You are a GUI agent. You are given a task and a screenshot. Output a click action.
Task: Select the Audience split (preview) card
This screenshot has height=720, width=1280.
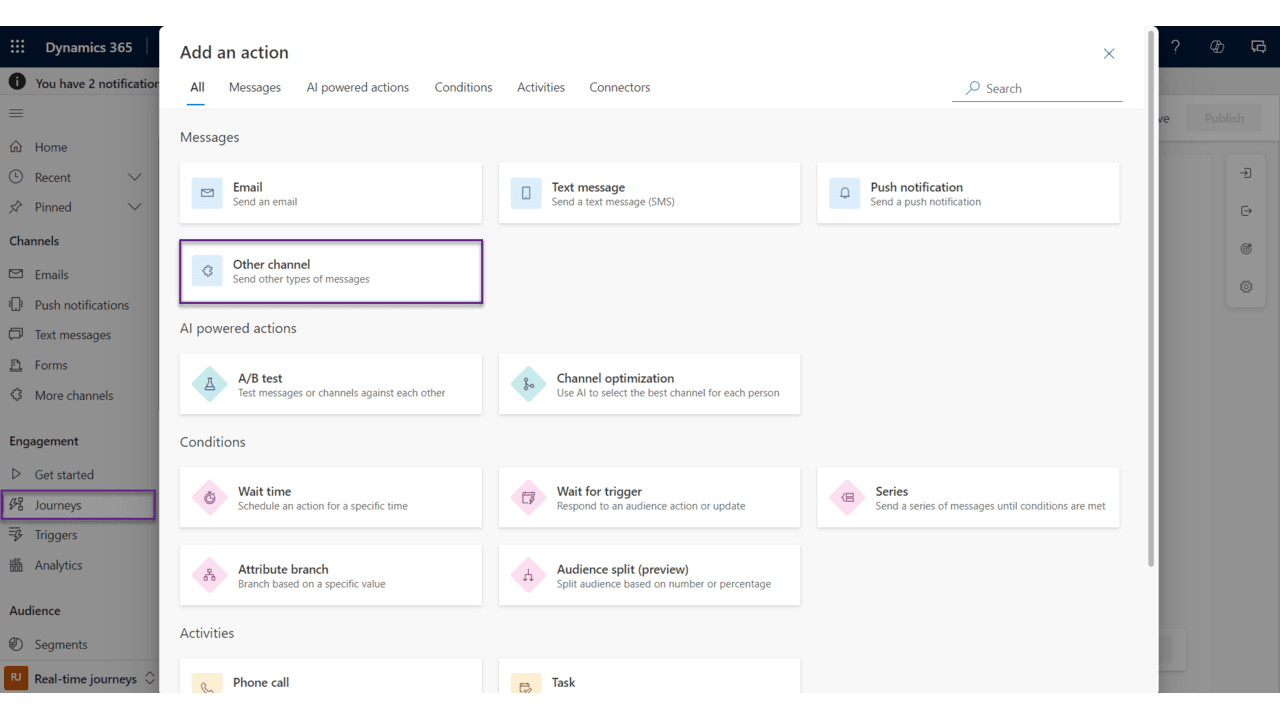[649, 575]
